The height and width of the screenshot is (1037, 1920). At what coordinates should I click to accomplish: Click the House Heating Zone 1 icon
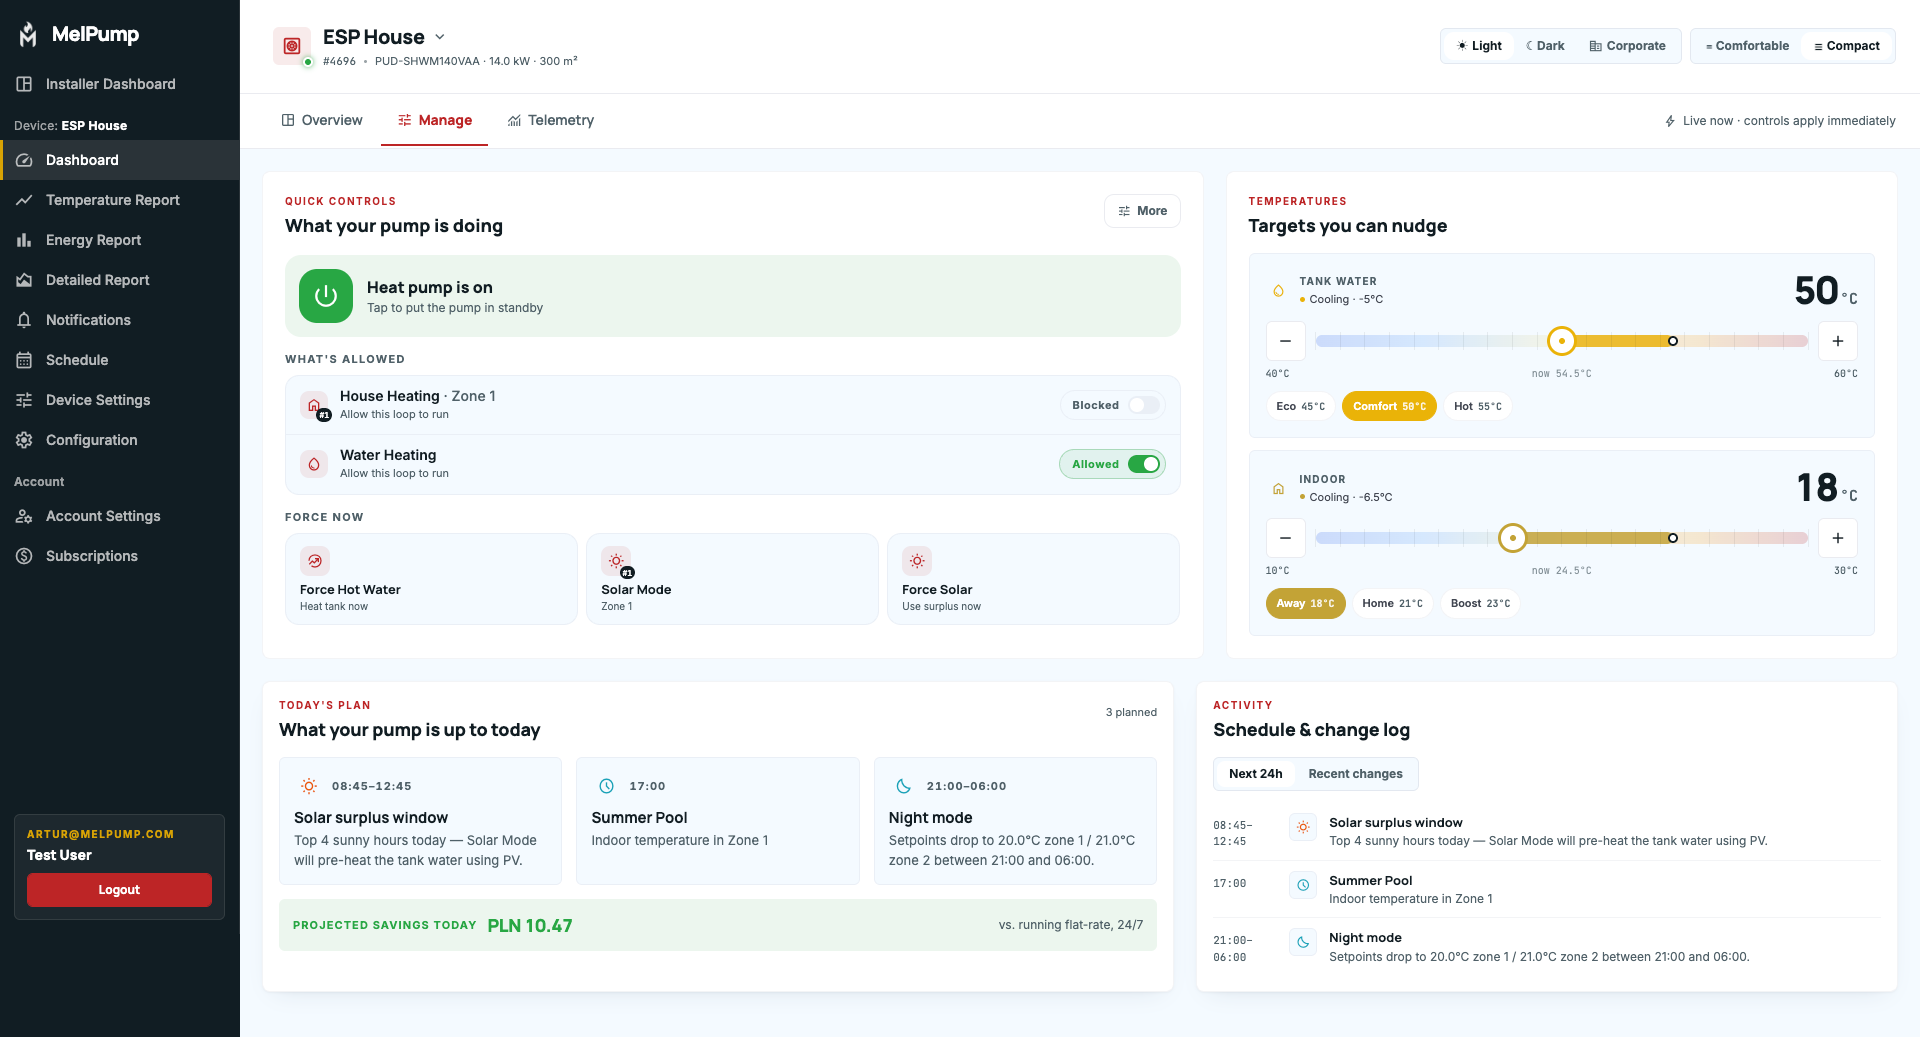314,405
